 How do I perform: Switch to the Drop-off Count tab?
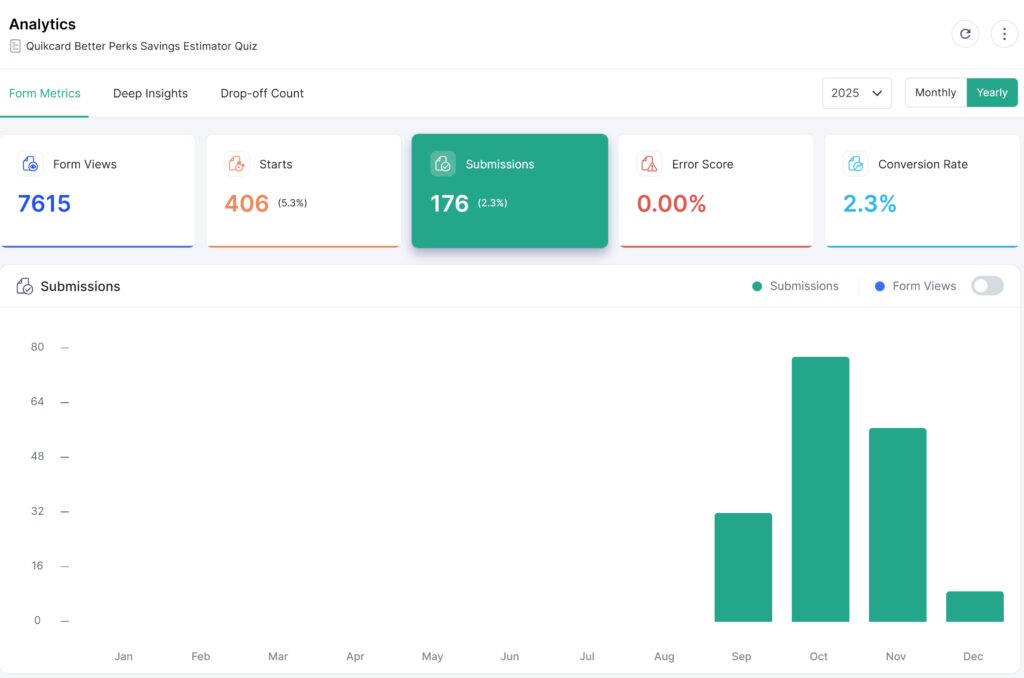pos(262,93)
